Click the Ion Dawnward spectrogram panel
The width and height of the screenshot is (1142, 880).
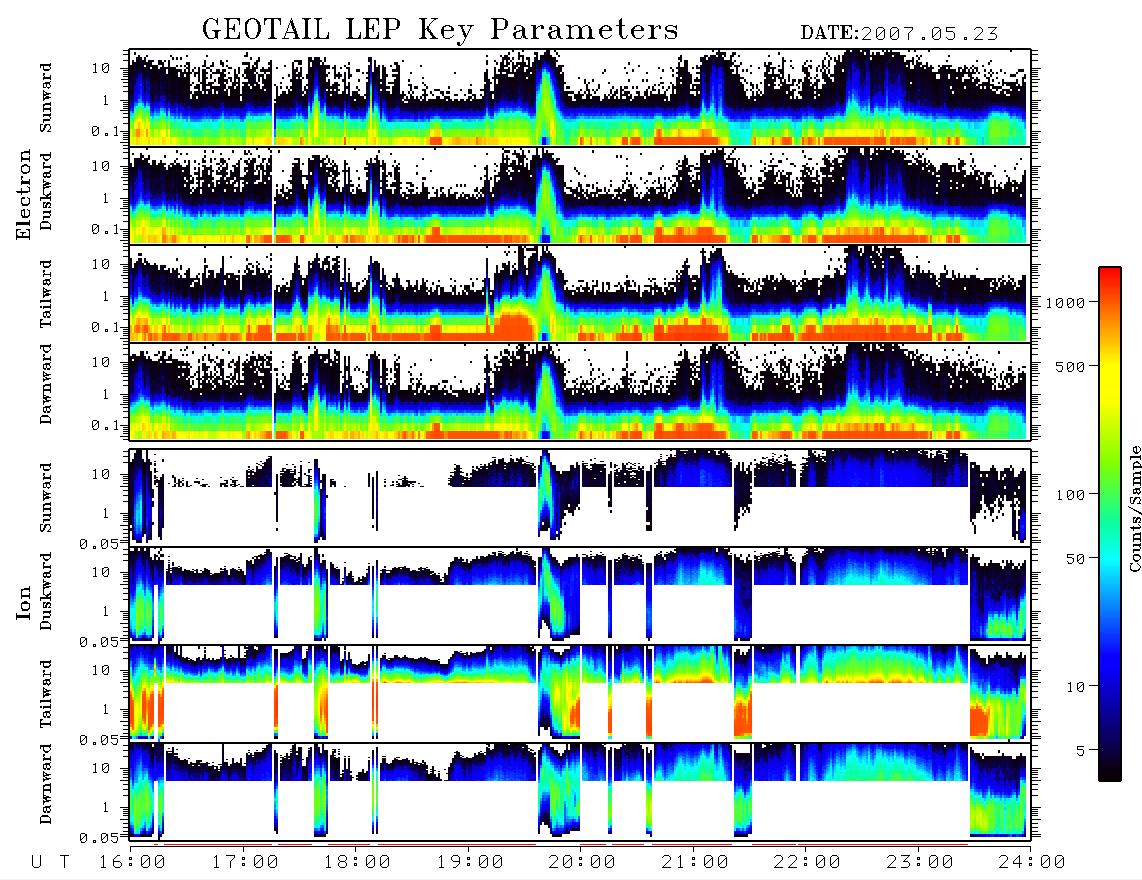[x=579, y=791]
